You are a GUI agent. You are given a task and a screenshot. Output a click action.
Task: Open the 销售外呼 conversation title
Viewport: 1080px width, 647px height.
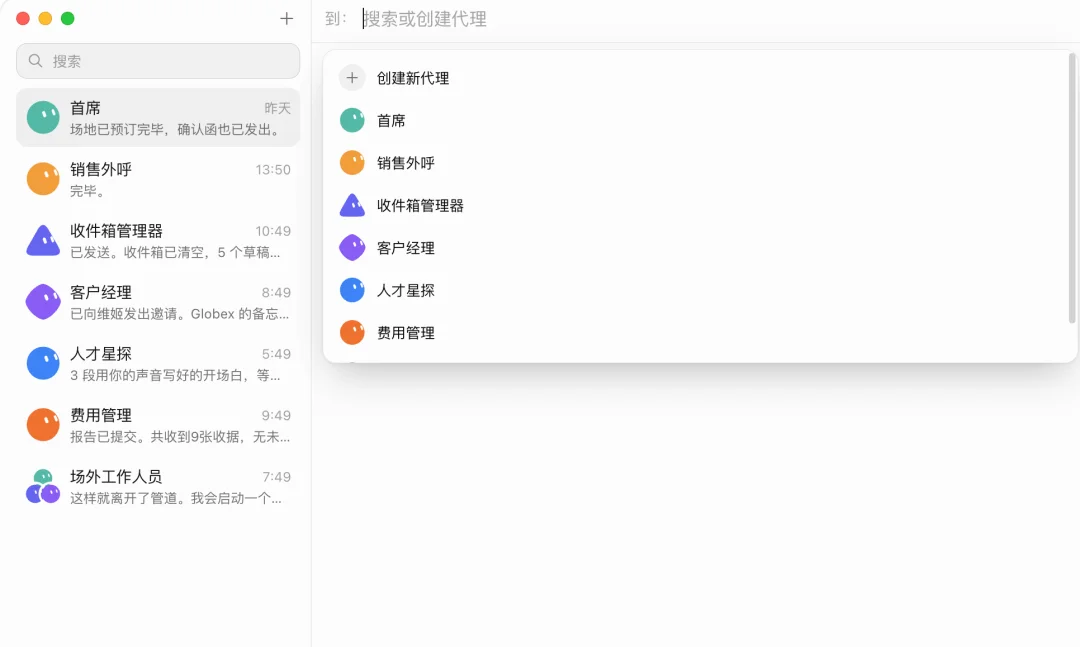(x=101, y=170)
